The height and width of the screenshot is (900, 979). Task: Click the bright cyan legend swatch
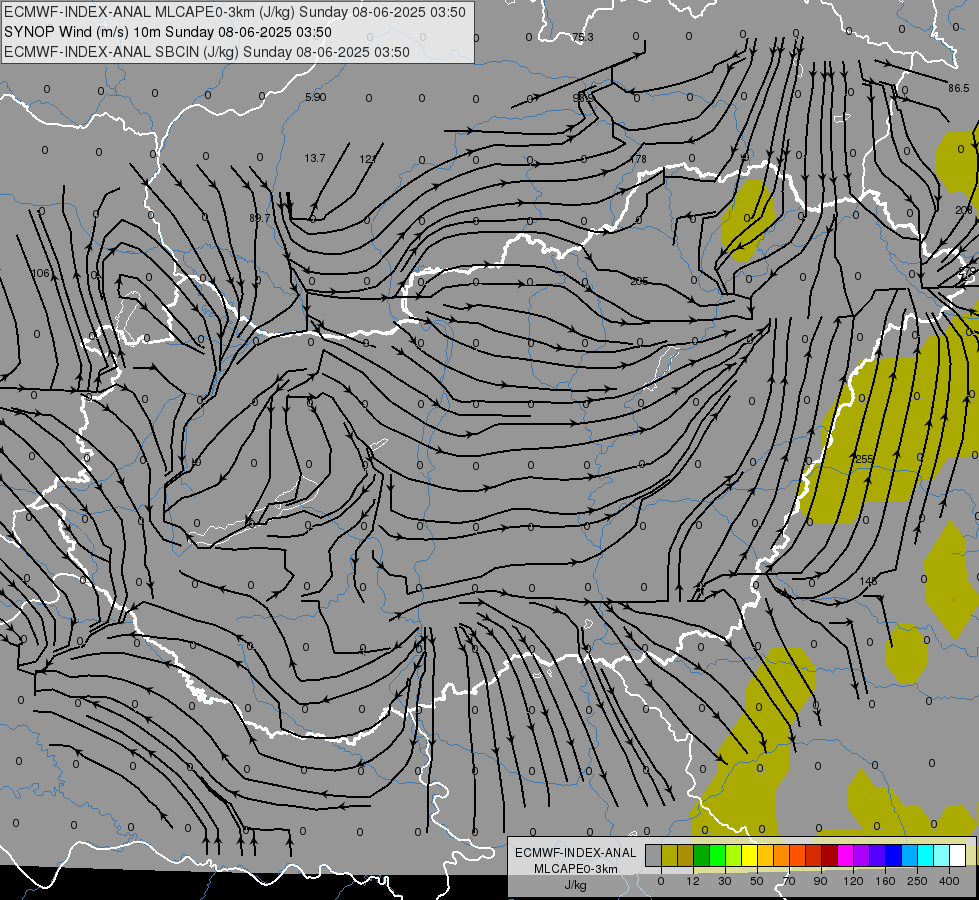(x=925, y=855)
